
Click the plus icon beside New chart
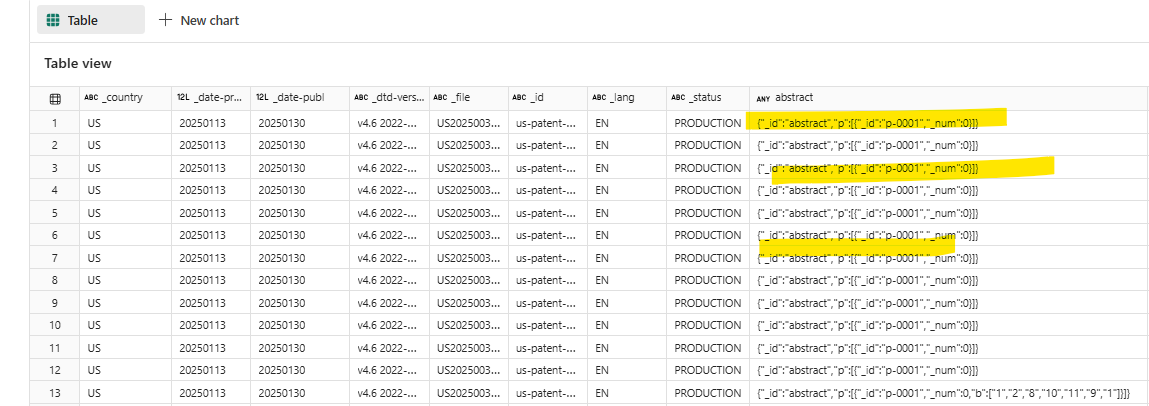166,21
